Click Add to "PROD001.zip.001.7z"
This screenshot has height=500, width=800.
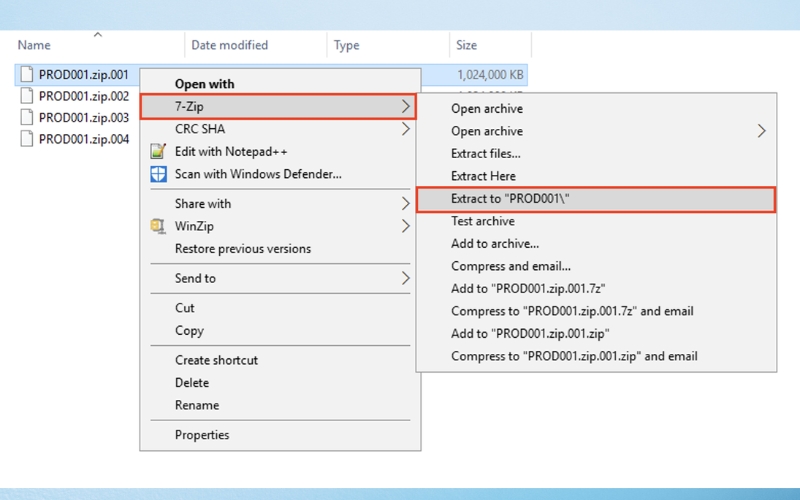pos(527,288)
